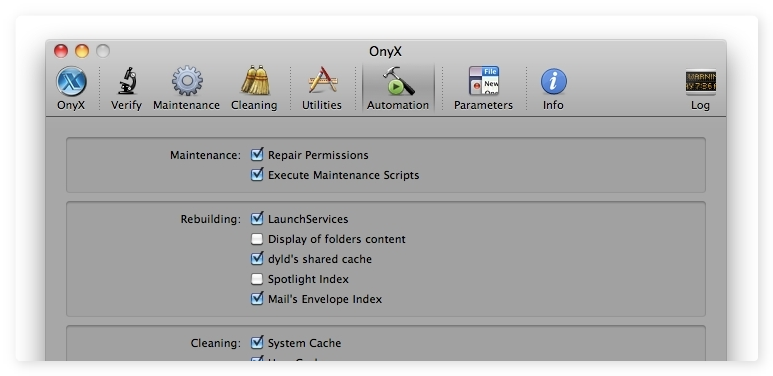Open the Maintenance gear icon
This screenshot has height=376, width=773.
click(x=187, y=81)
